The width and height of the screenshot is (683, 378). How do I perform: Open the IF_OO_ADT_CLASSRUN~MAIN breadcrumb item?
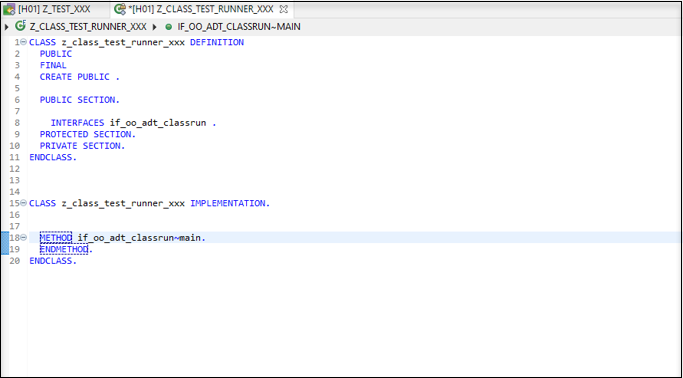[239, 27]
